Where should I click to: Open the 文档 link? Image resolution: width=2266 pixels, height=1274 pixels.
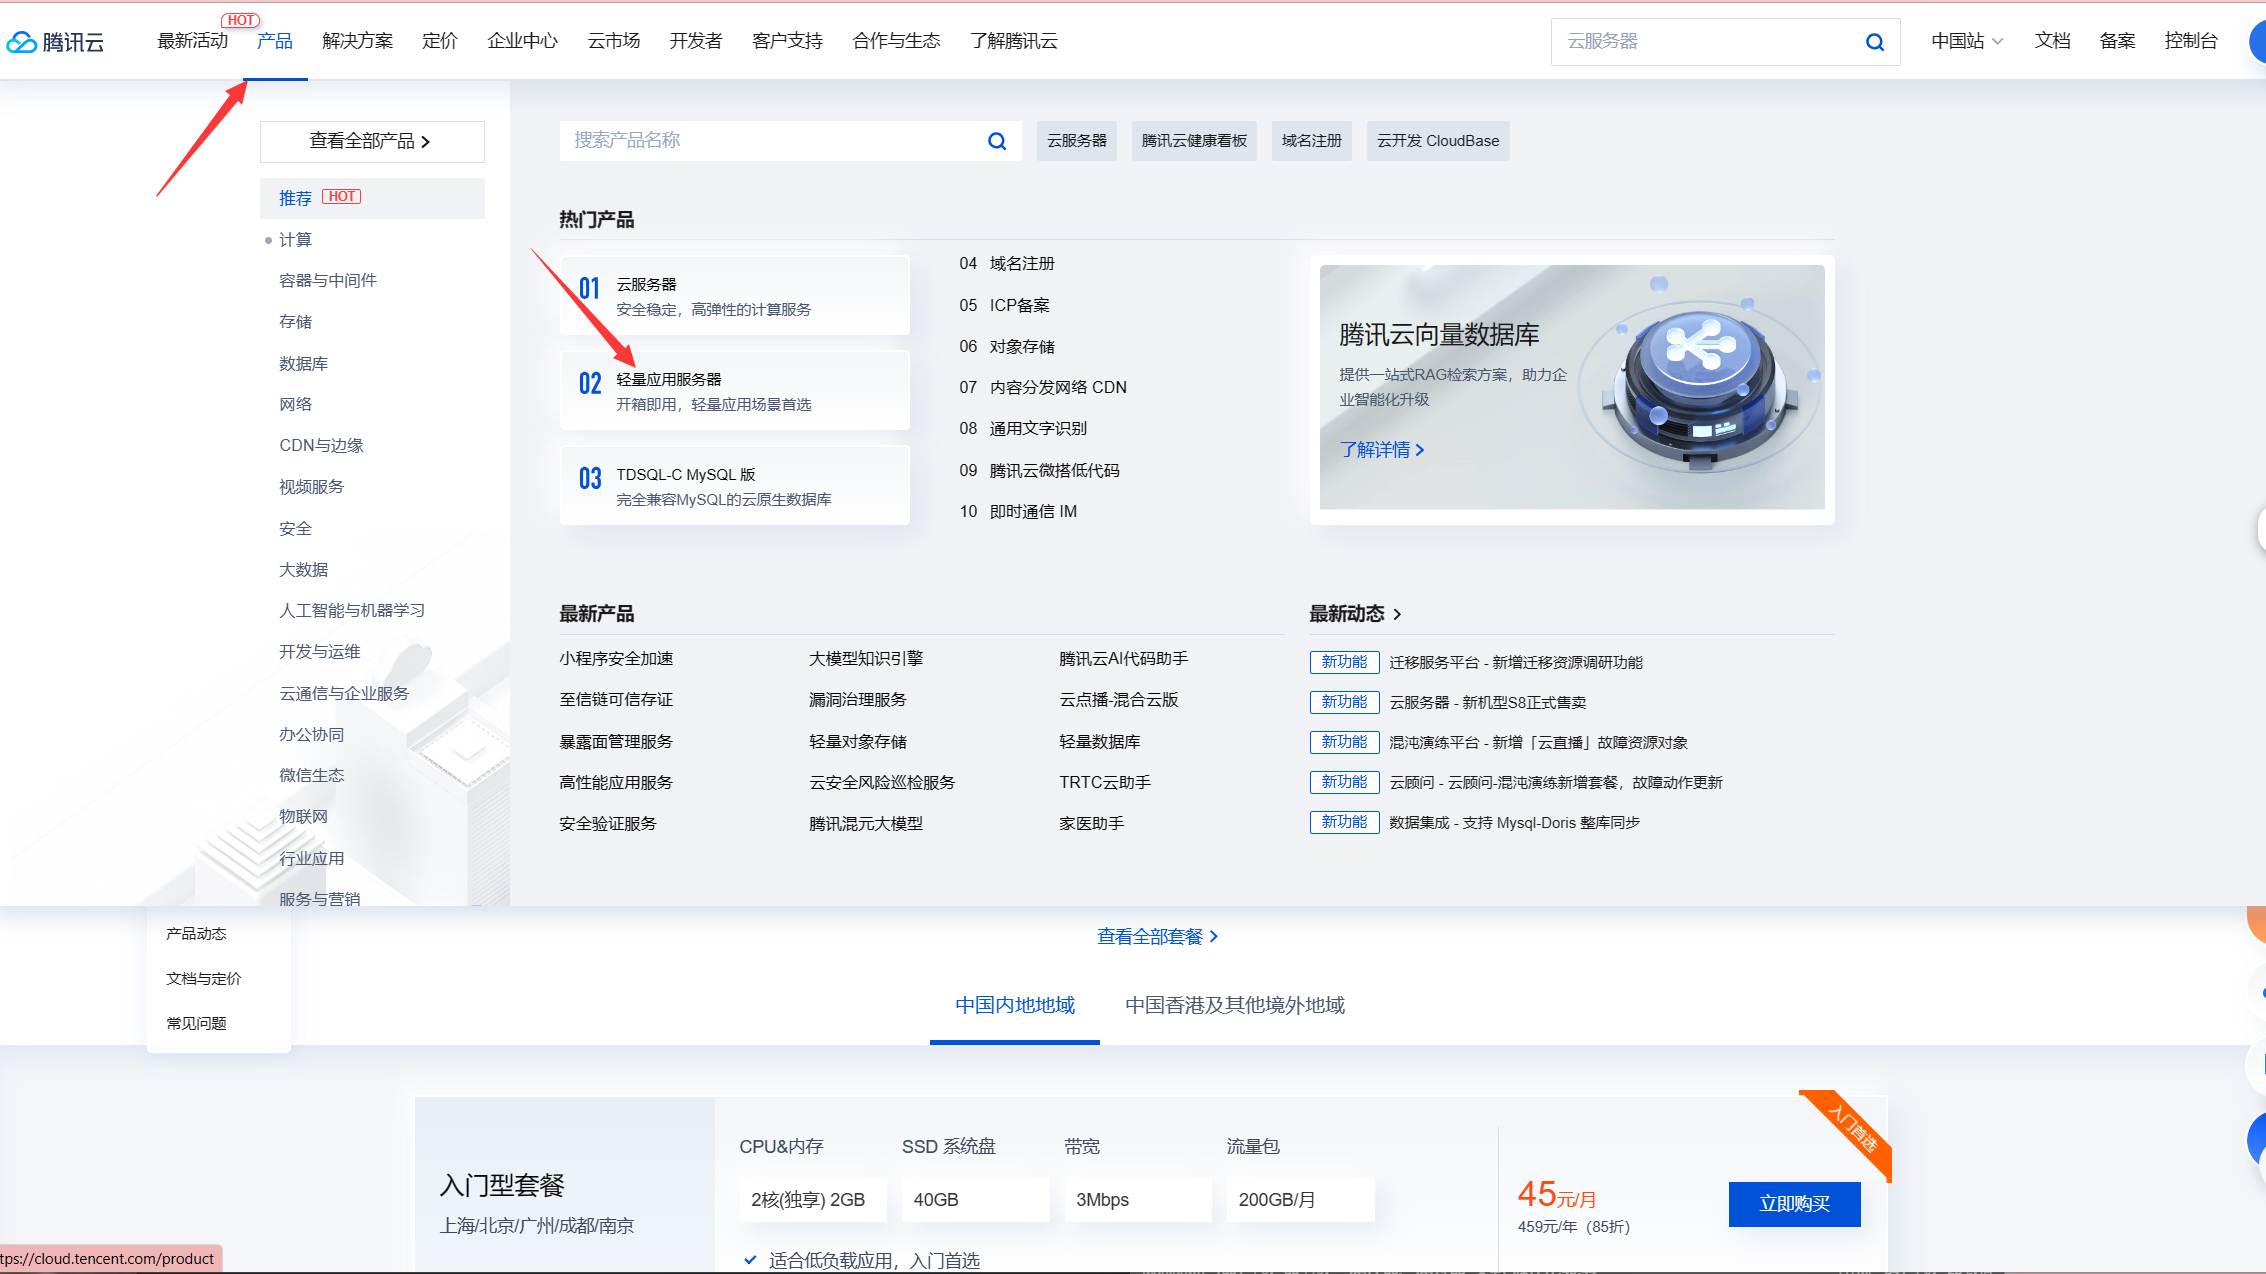click(x=2052, y=41)
